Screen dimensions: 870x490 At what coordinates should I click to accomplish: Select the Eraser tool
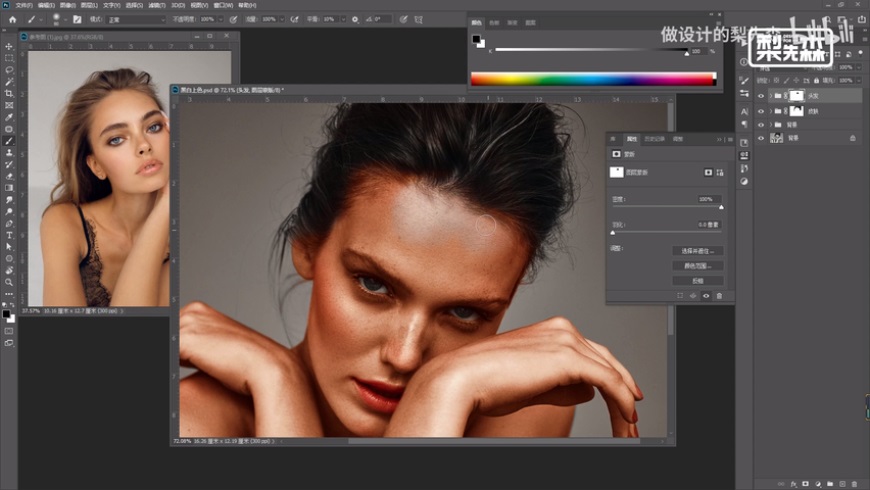[9, 175]
